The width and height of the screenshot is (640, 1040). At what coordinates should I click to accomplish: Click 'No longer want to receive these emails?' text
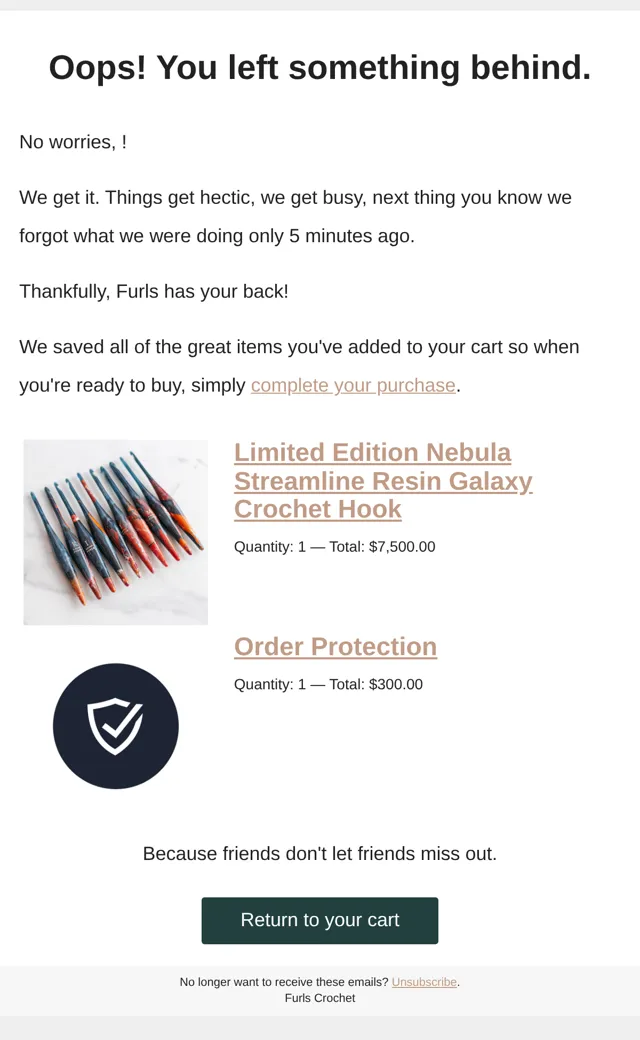coord(284,982)
